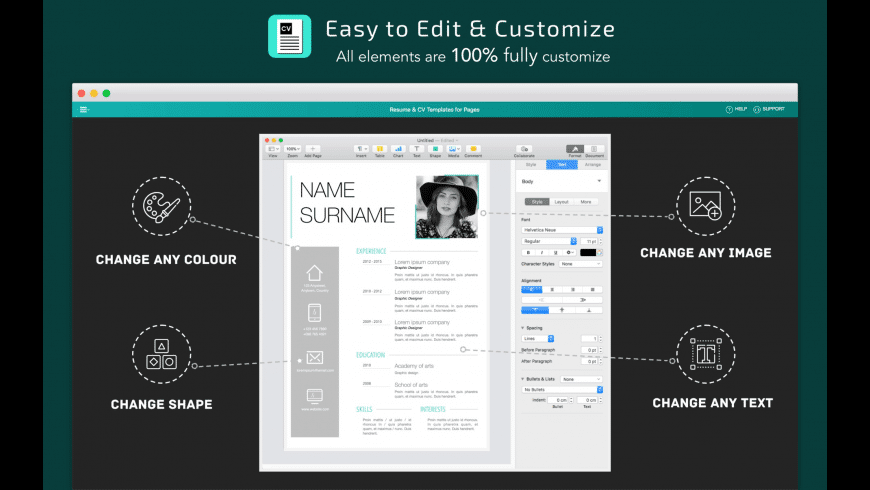Decrease paragraph indent button

(x=542, y=300)
